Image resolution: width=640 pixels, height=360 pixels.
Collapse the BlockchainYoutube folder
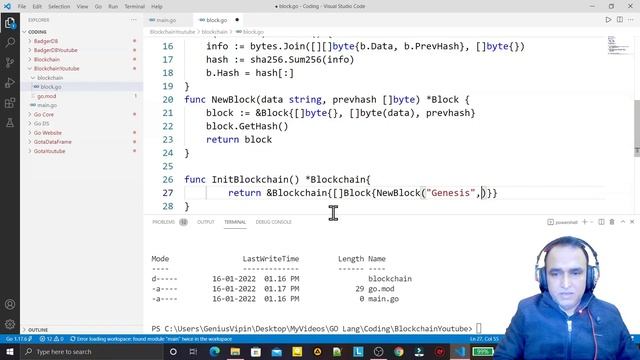click(x=82, y=69)
